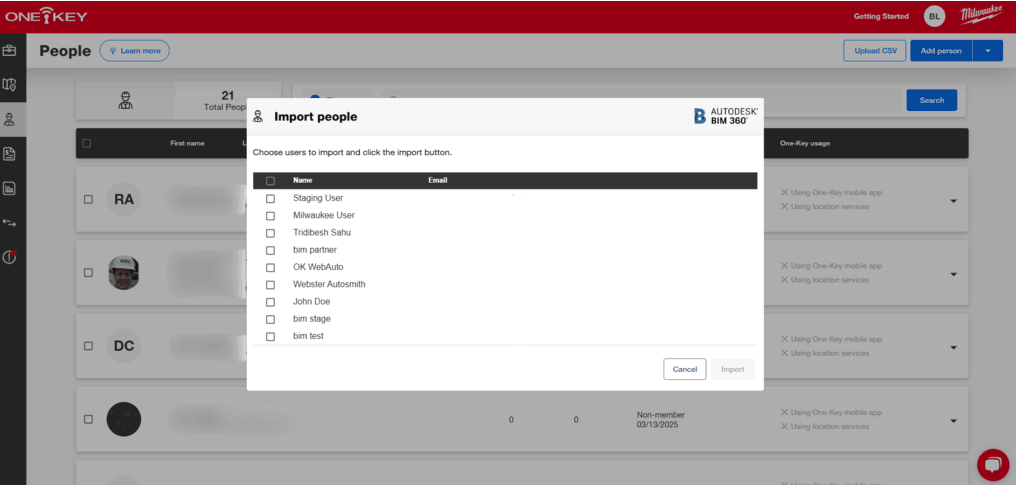Expand the RA person row
Screen dimensions: 1016x487
click(953, 201)
